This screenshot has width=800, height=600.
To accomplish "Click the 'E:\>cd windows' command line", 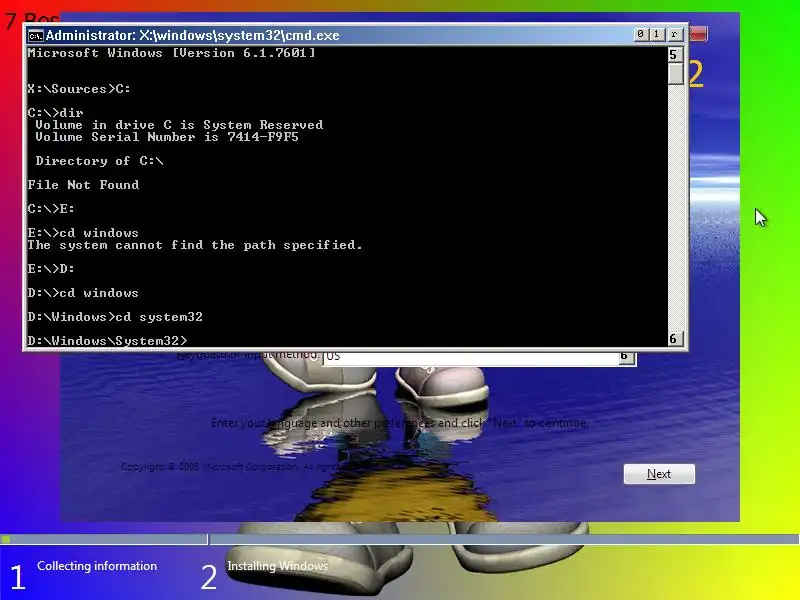I will (x=83, y=233).
